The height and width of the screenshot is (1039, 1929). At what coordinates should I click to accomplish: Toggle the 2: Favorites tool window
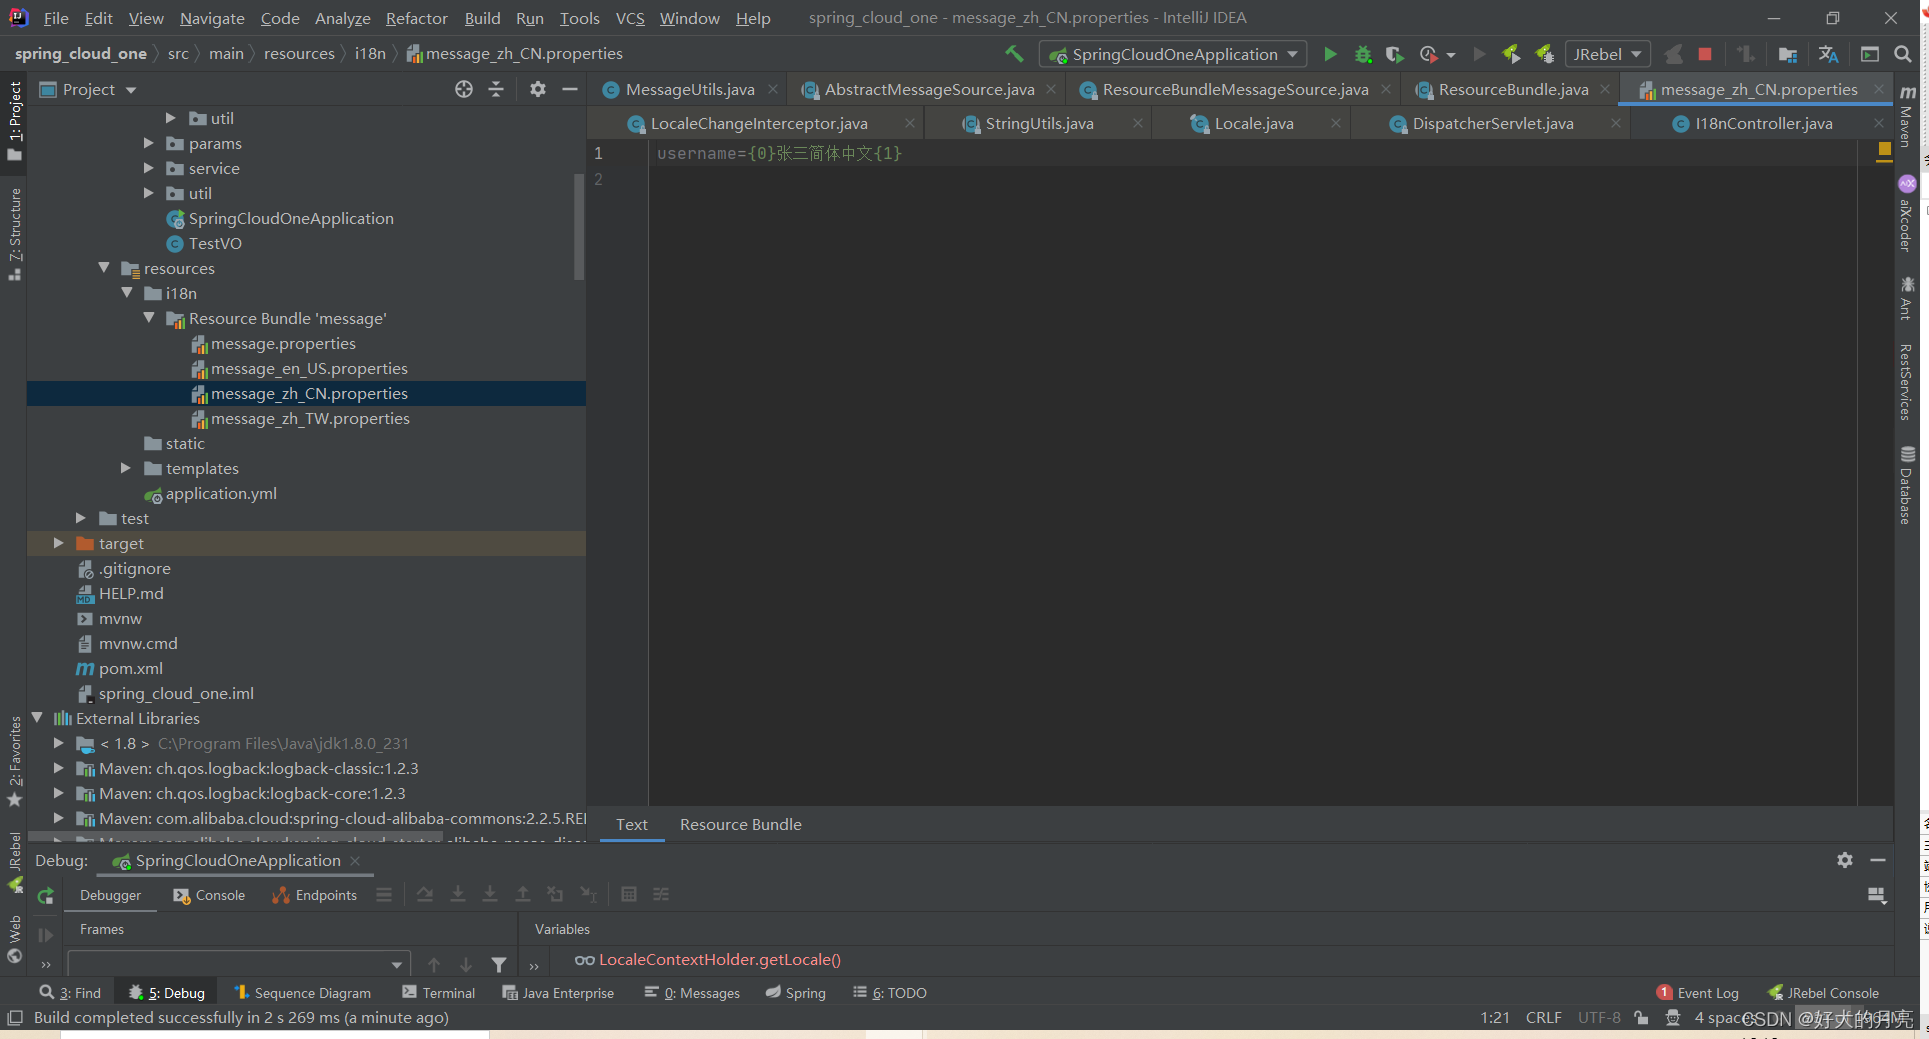[14, 762]
